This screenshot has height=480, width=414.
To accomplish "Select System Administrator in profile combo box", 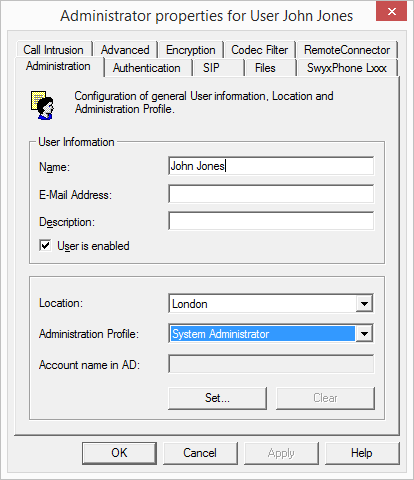I will pos(263,334).
